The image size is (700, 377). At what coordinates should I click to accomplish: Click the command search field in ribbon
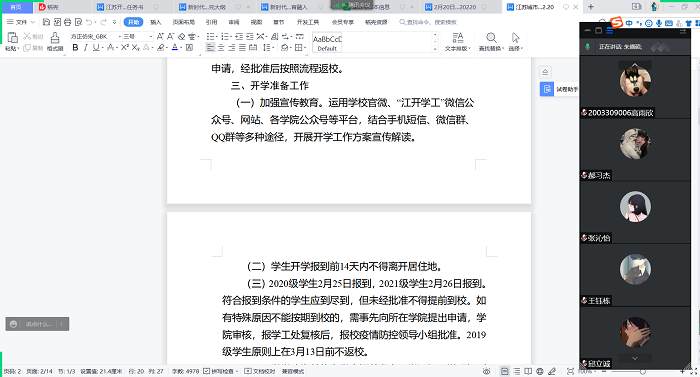(x=429, y=22)
